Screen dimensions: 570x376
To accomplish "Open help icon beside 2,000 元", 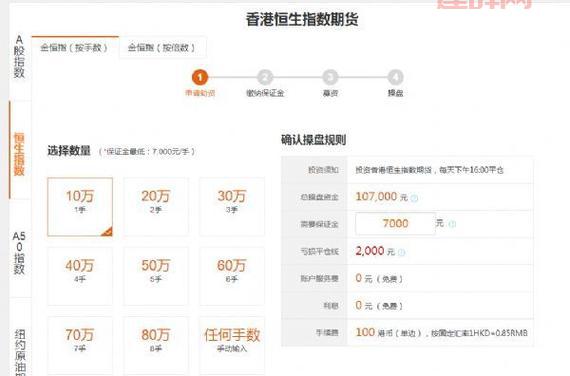I will pos(401,252).
